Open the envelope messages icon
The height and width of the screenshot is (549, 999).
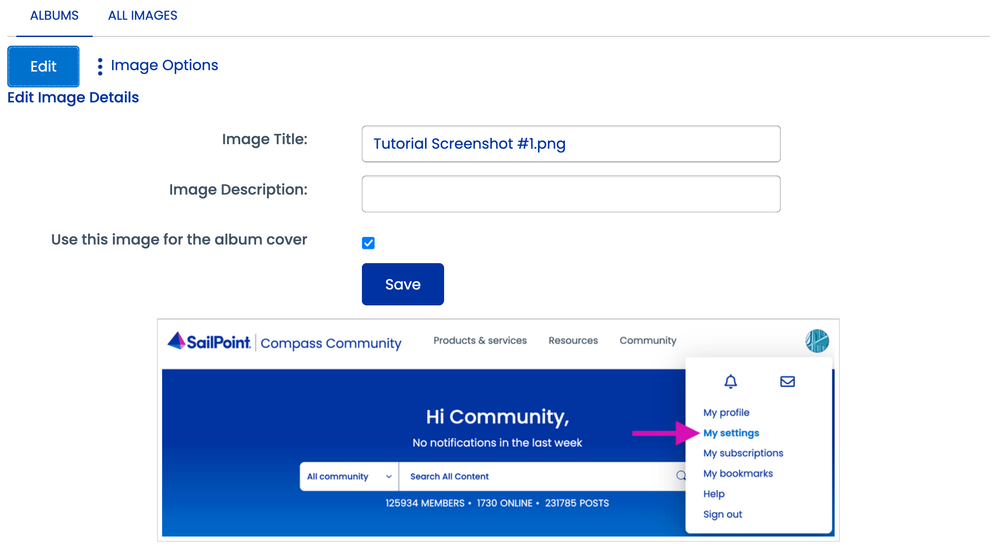pos(787,382)
